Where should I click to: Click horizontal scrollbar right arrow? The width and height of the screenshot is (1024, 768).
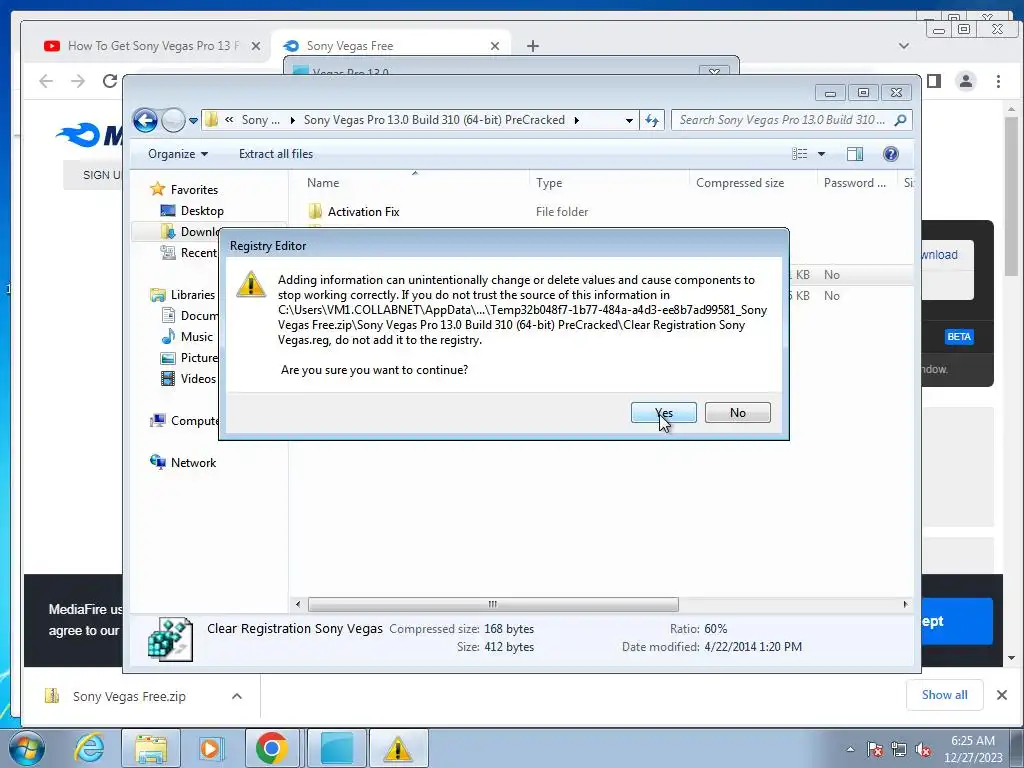905,605
